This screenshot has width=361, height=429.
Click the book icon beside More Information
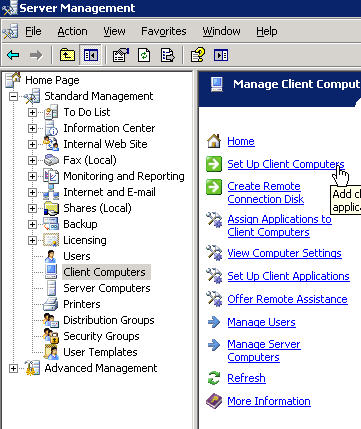(214, 401)
